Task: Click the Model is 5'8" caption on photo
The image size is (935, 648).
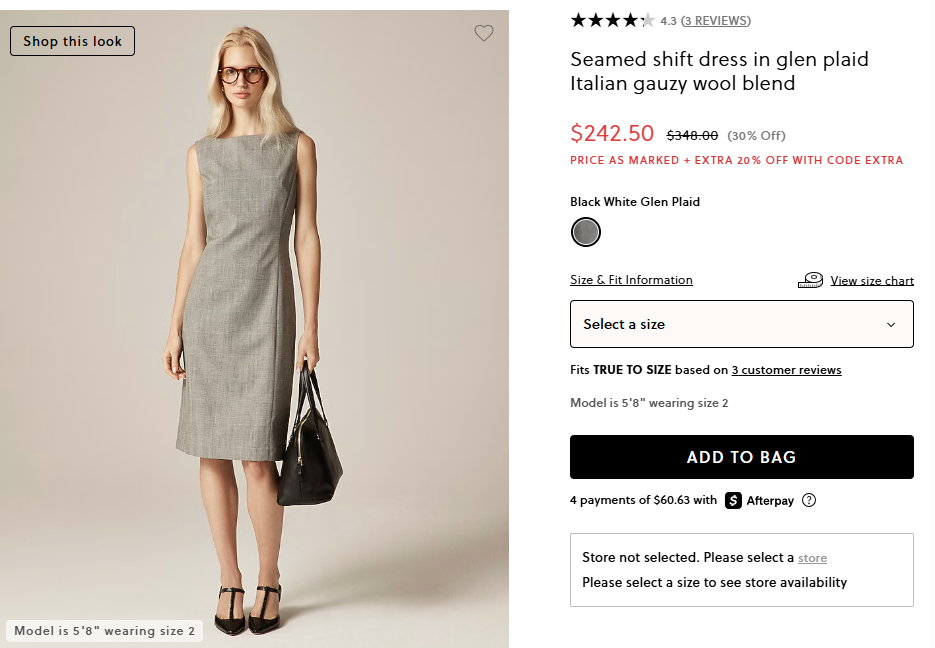Action: tap(104, 631)
